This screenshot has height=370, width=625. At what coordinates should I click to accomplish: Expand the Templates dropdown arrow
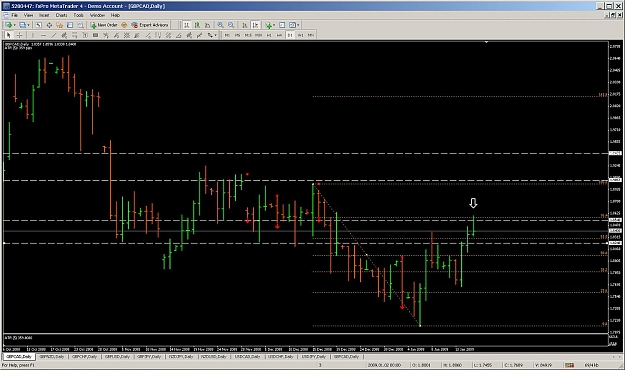298,25
